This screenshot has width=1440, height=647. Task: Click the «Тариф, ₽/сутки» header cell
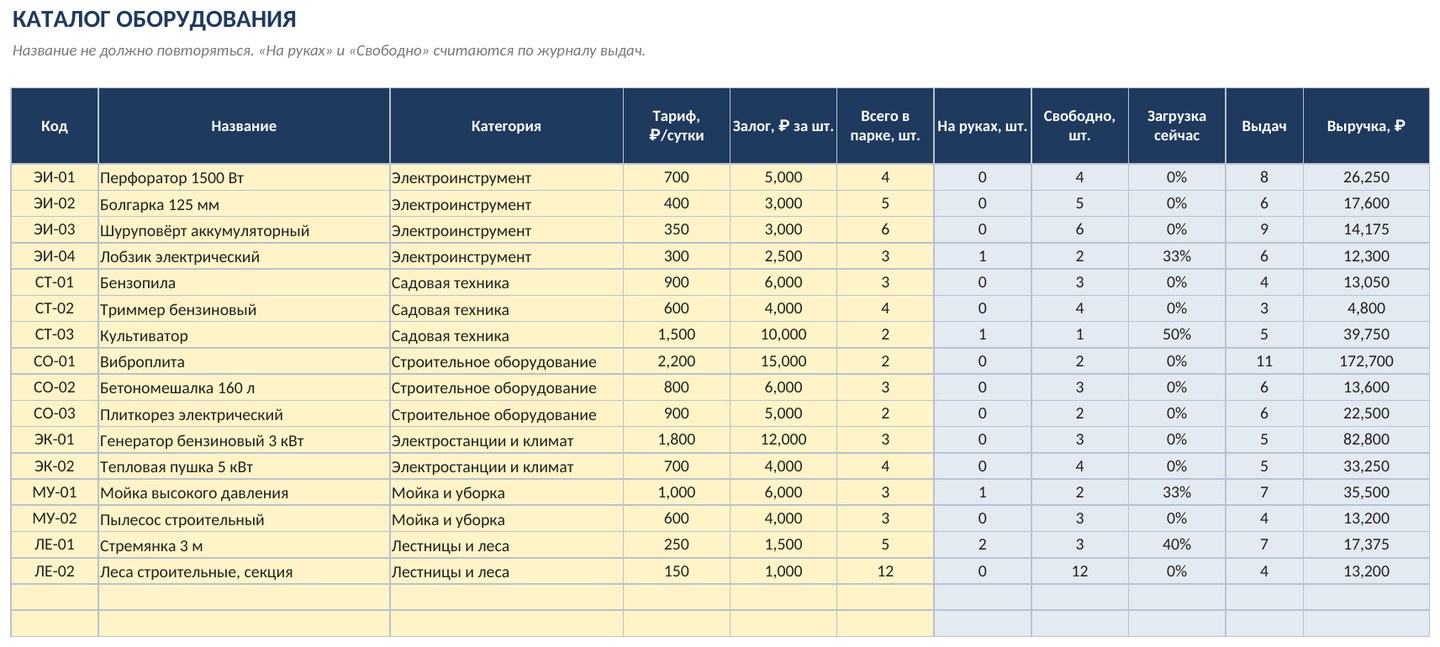(677, 126)
